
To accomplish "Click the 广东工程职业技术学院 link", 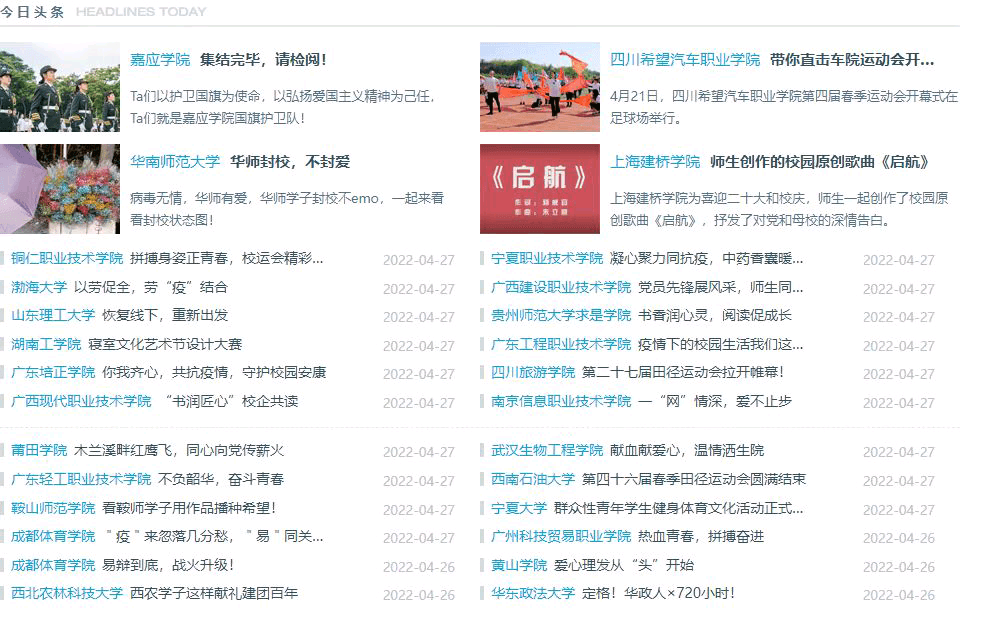I will [x=561, y=344].
